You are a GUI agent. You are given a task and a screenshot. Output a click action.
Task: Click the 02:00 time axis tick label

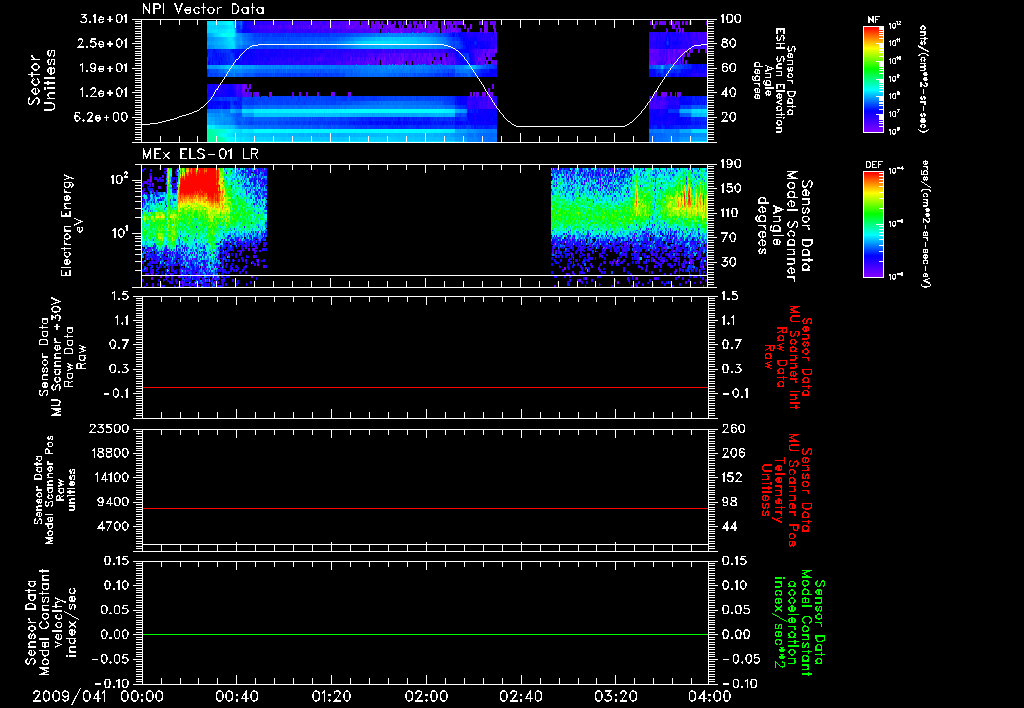click(426, 697)
